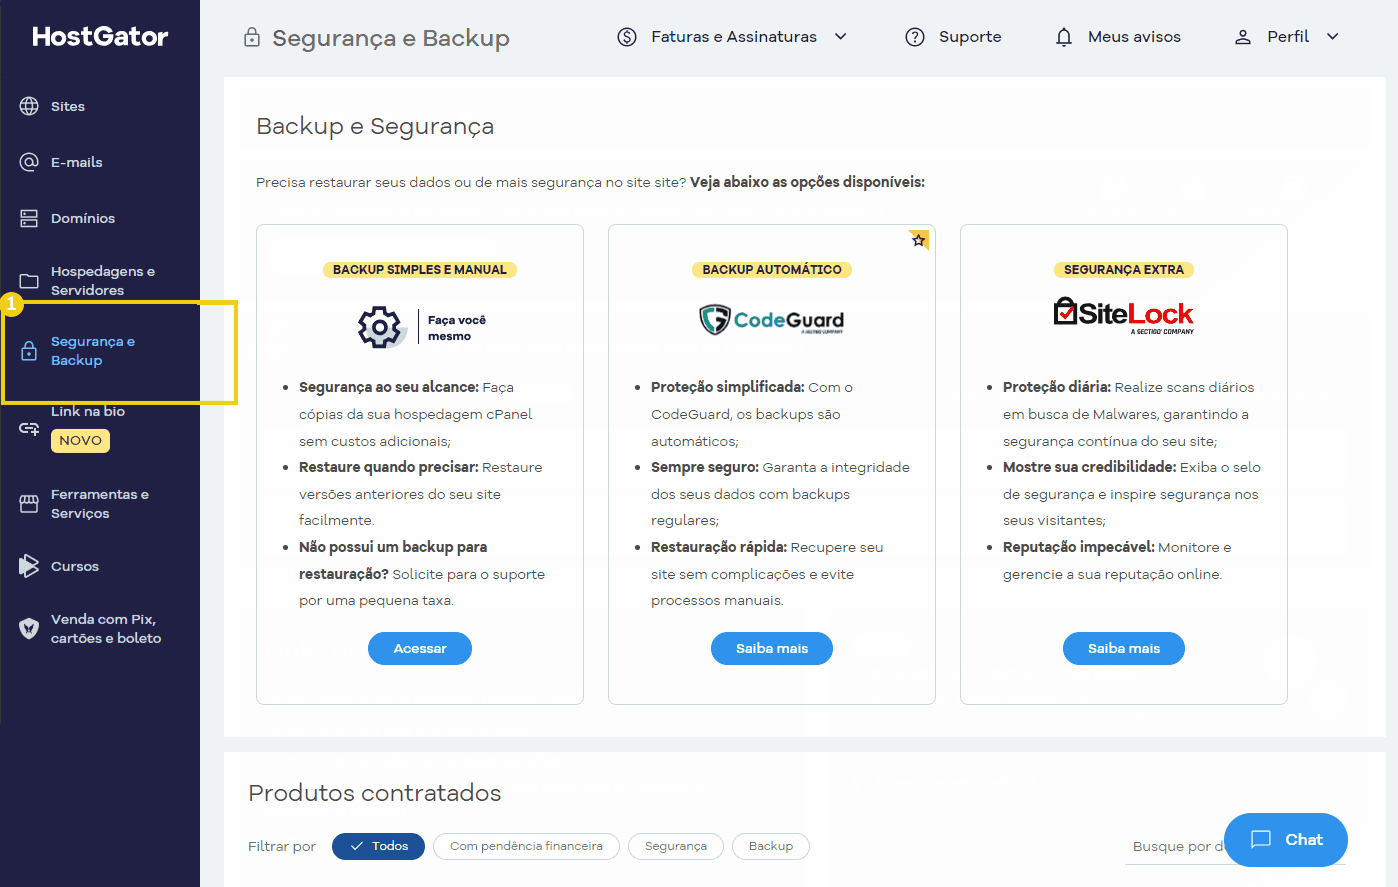1398x887 pixels.
Task: Expand the Perfil dropdown chevron
Action: point(1333,37)
